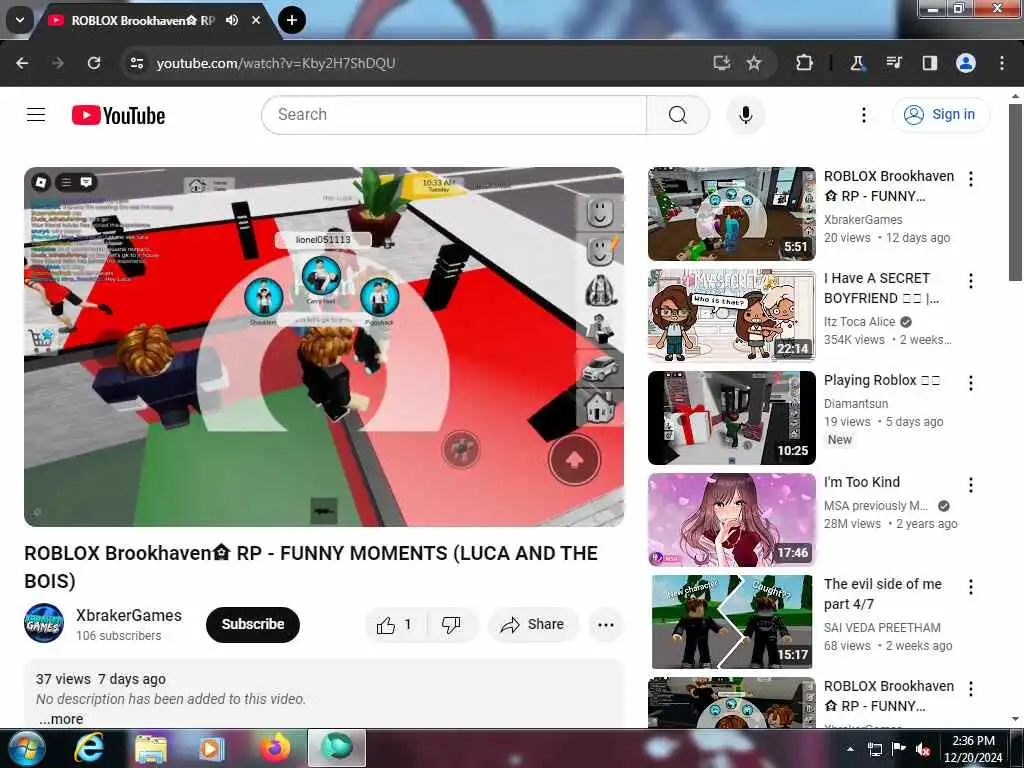Show hidden system tray icons
This screenshot has width=1024, height=768.
coord(850,749)
